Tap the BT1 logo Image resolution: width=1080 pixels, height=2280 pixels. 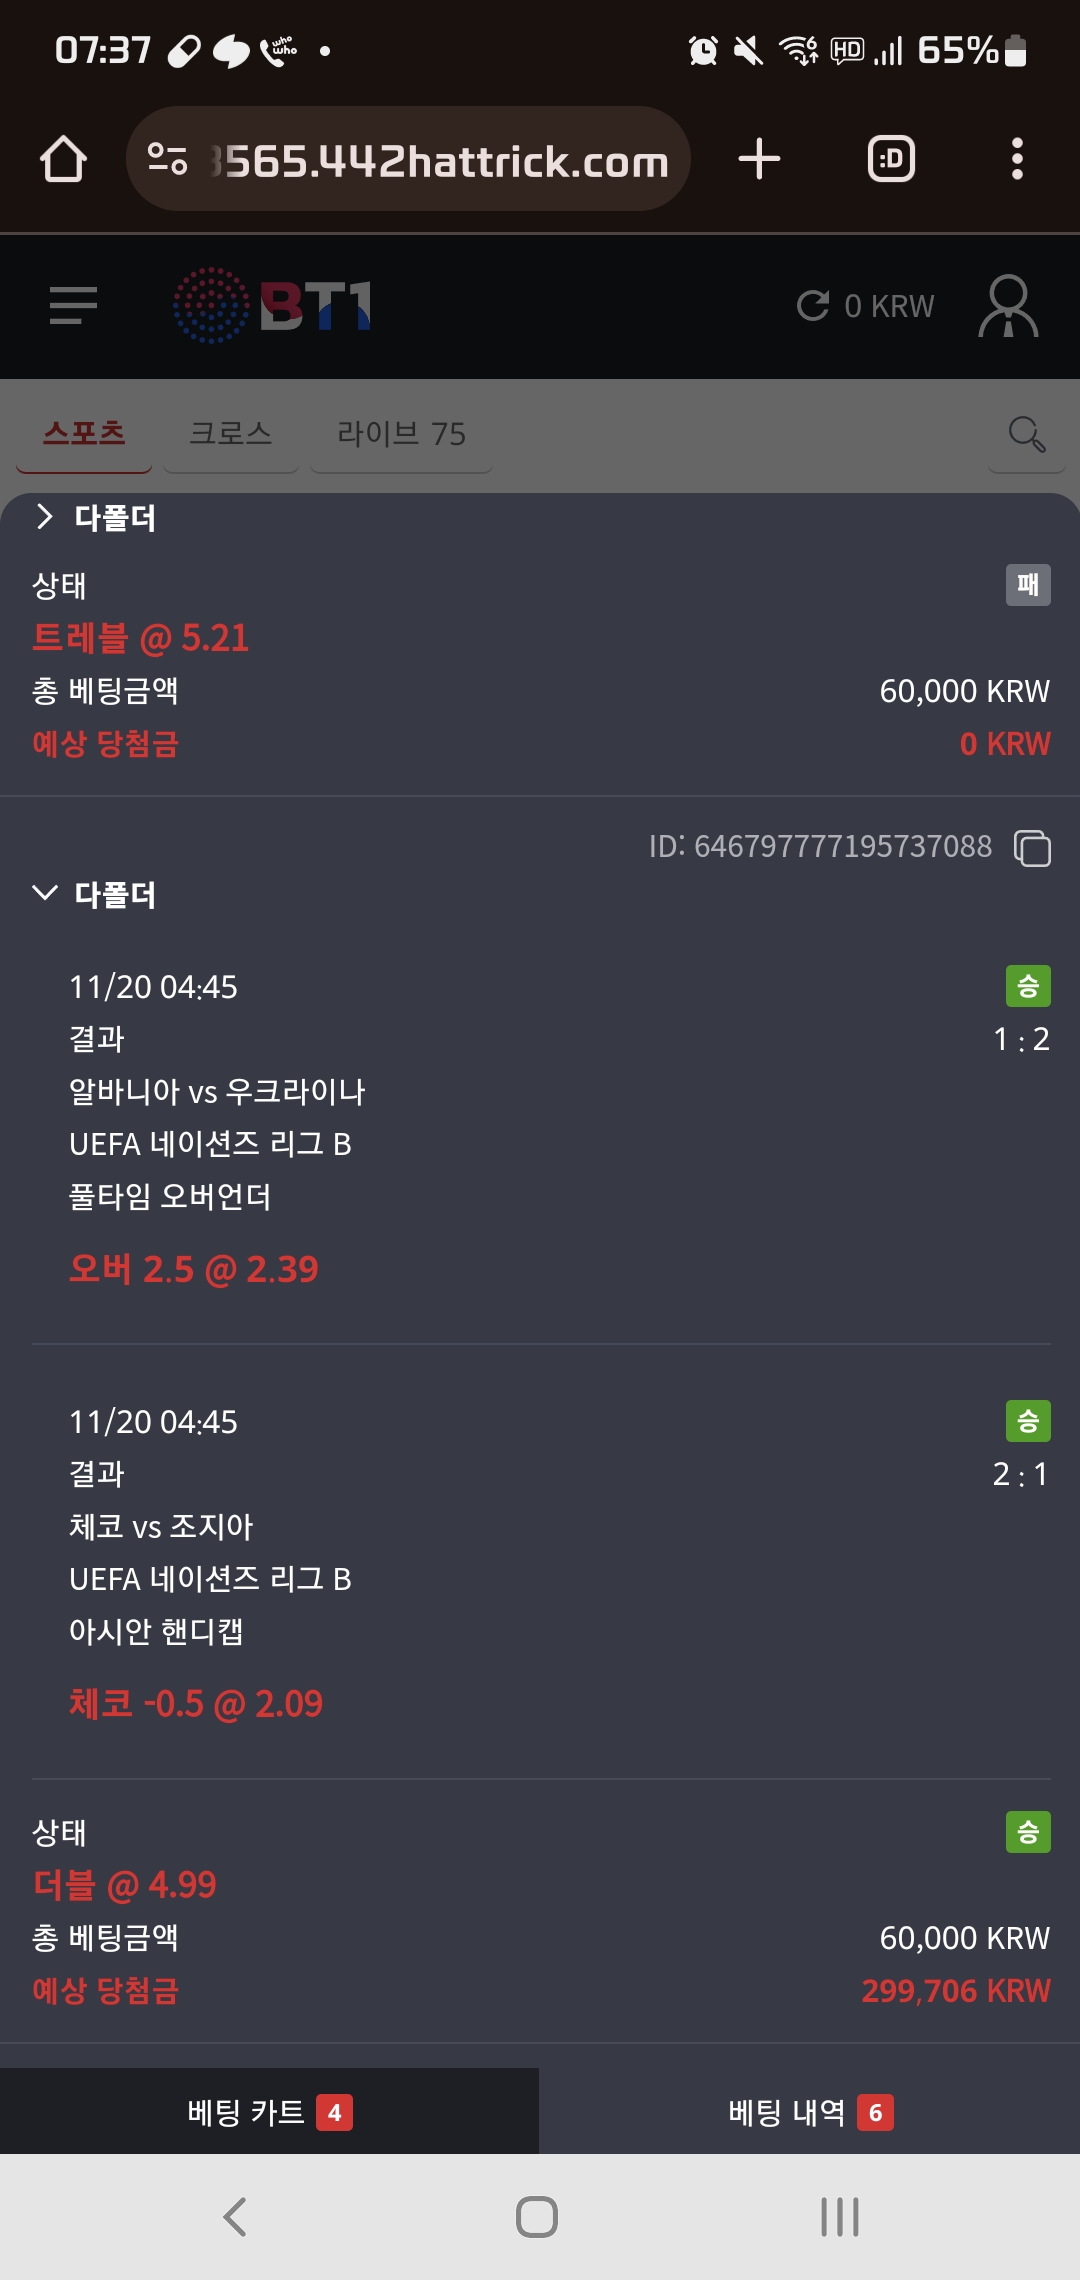(272, 305)
